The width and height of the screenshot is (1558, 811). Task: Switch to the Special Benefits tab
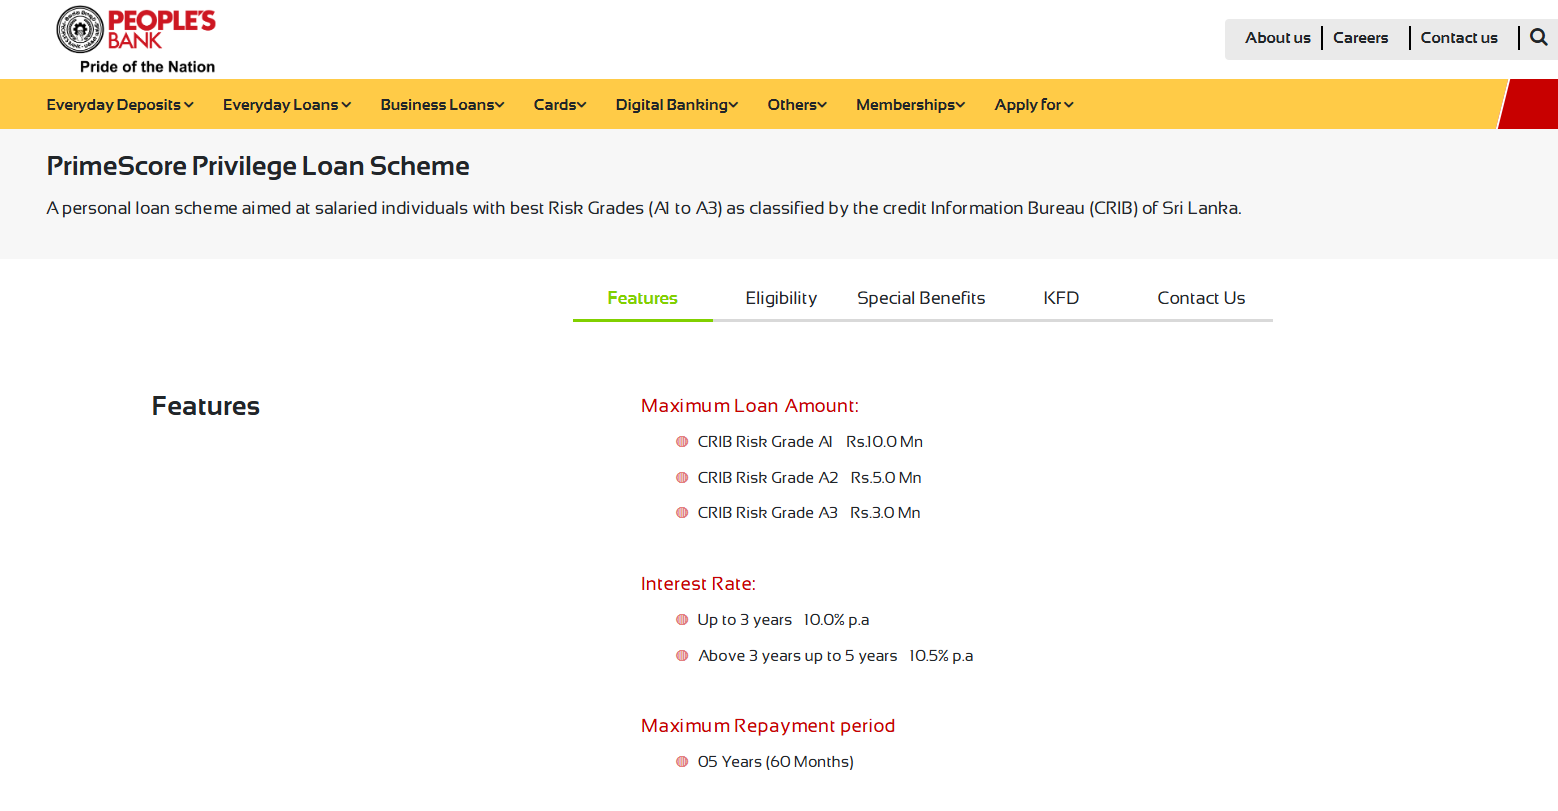click(921, 298)
